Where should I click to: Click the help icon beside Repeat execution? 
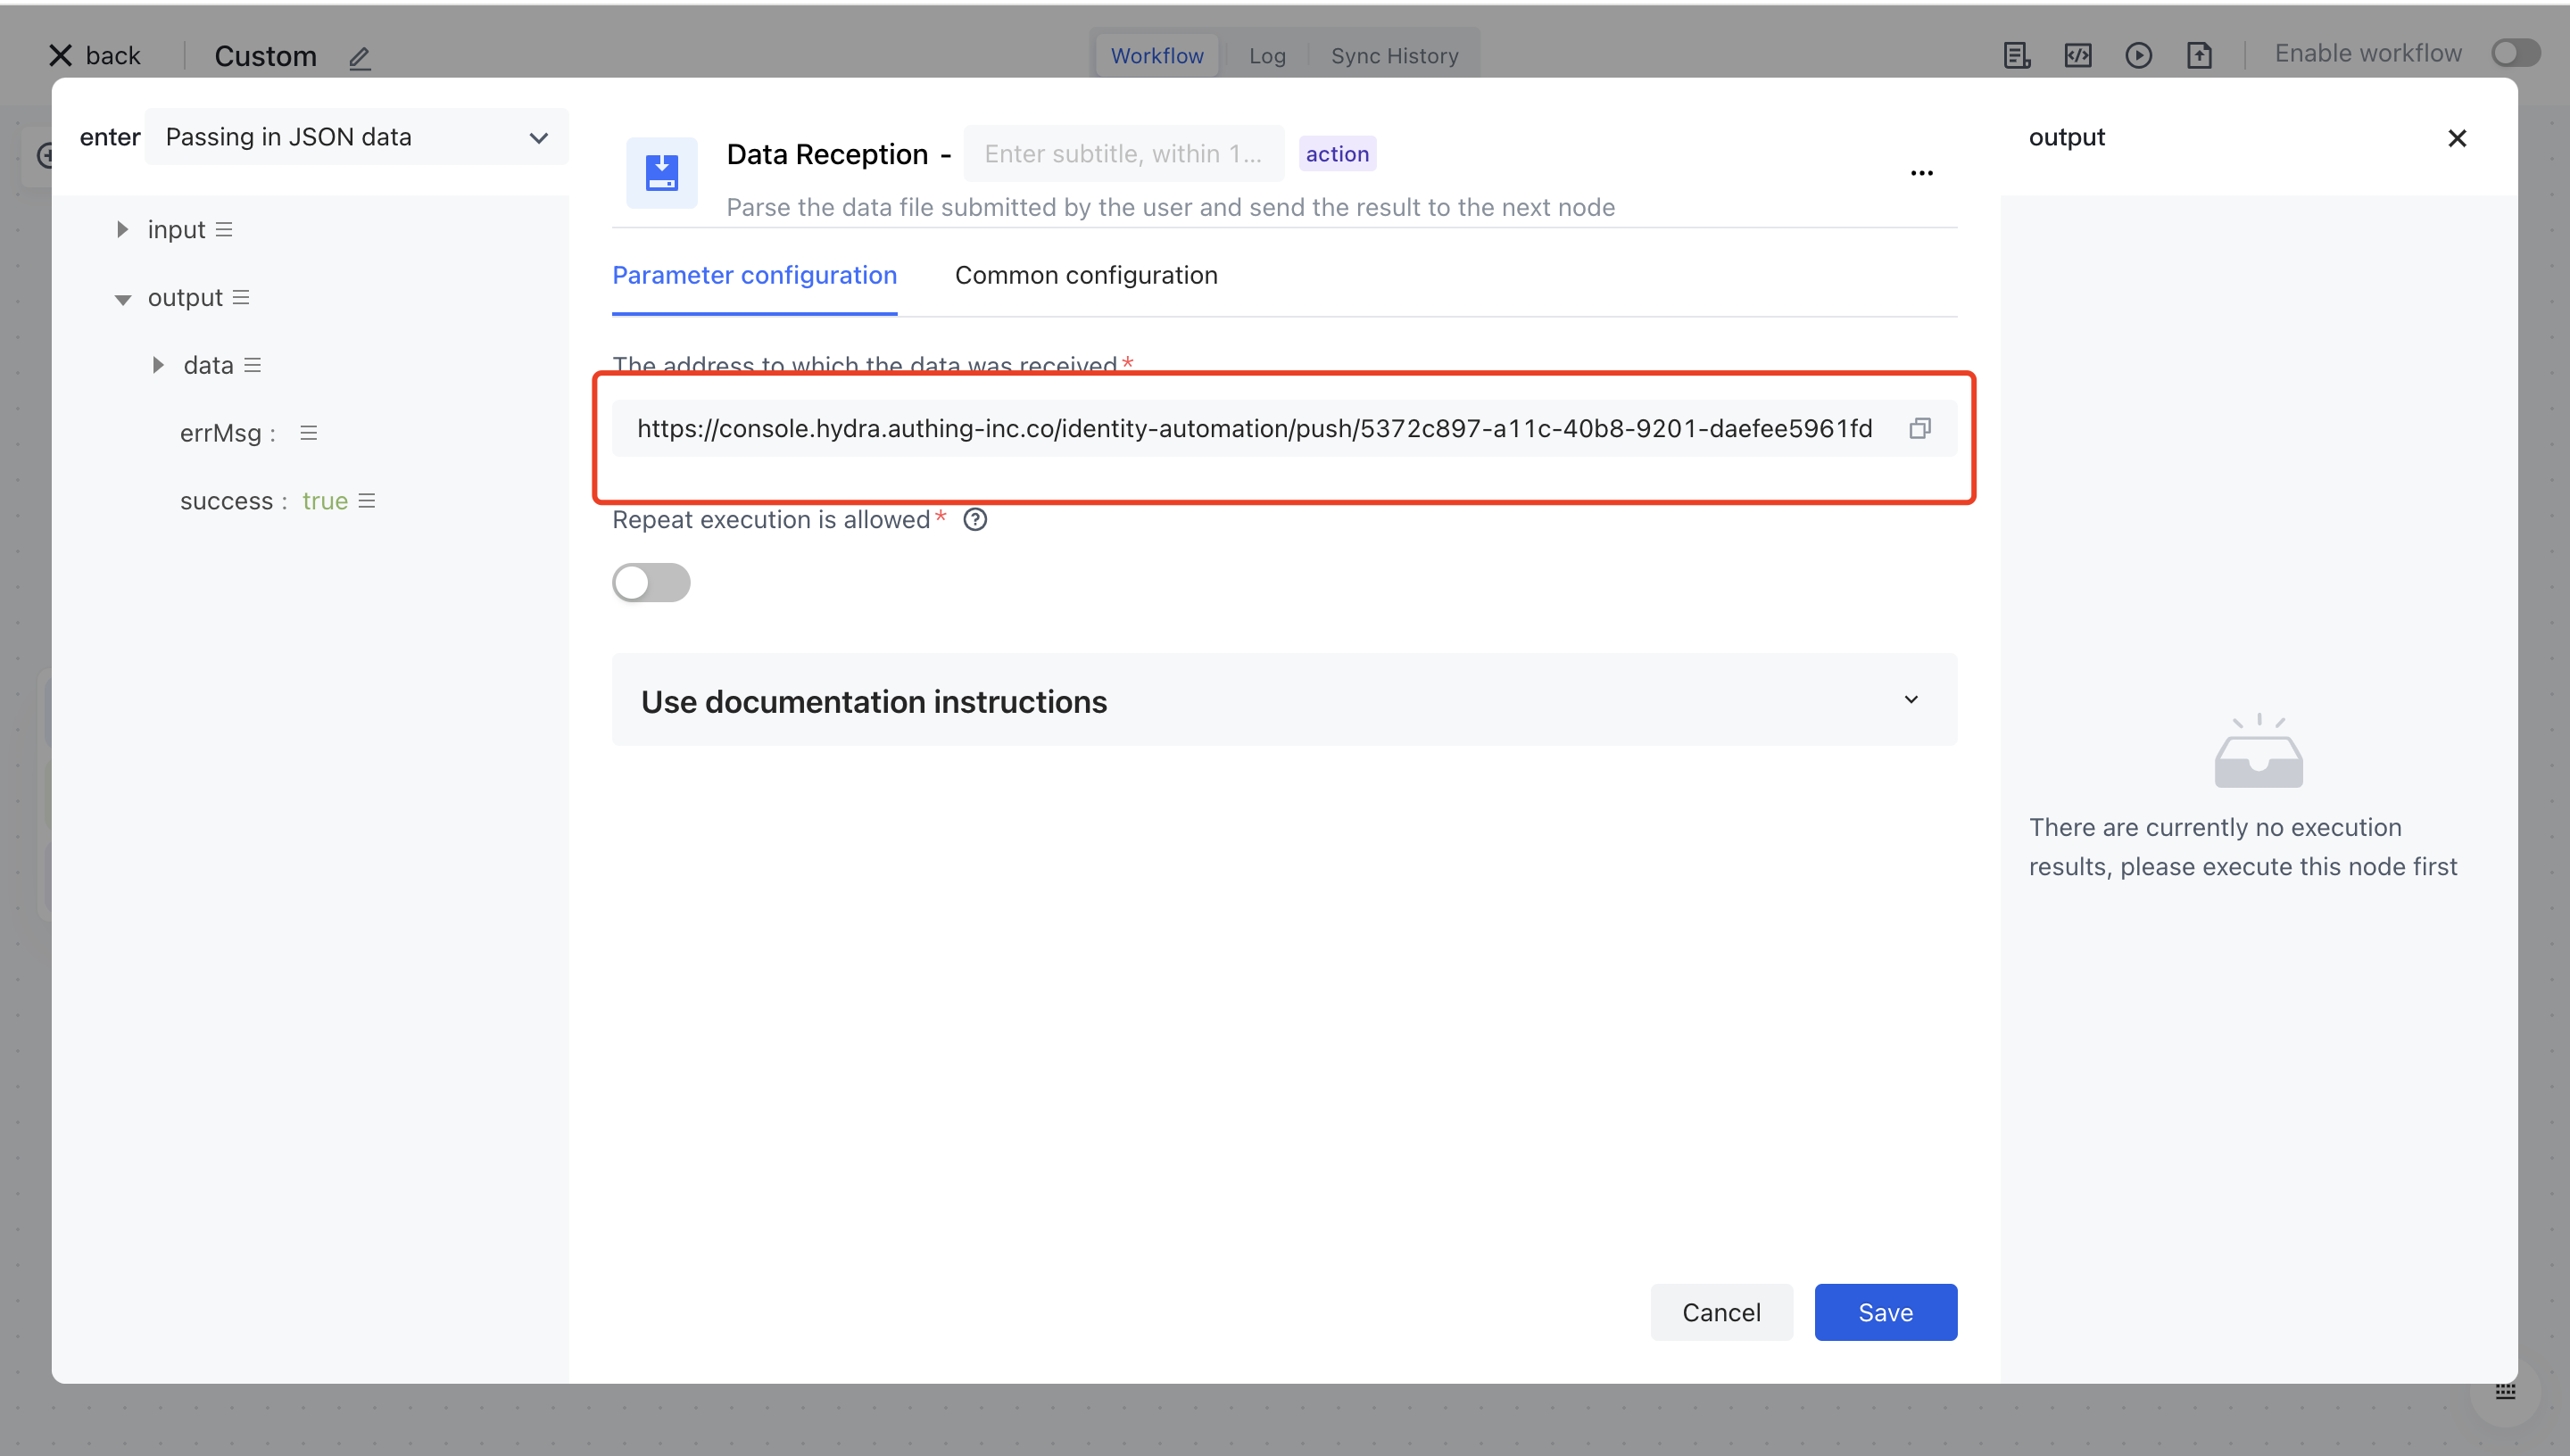tap(974, 519)
